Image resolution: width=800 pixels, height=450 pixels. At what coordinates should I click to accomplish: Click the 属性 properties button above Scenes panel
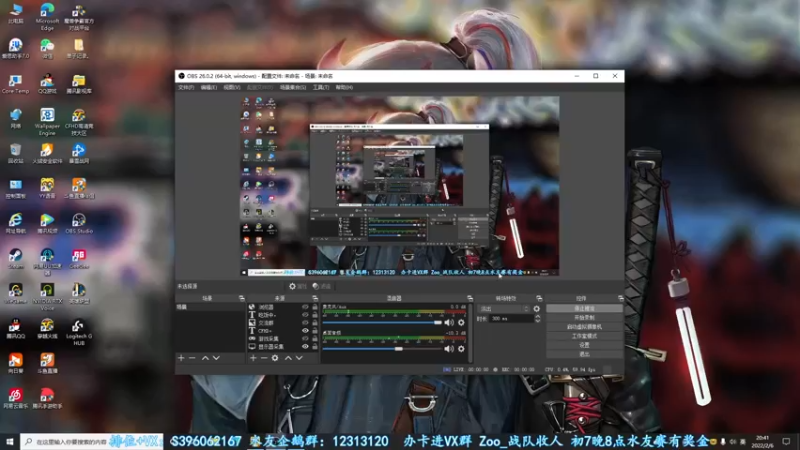[298, 286]
